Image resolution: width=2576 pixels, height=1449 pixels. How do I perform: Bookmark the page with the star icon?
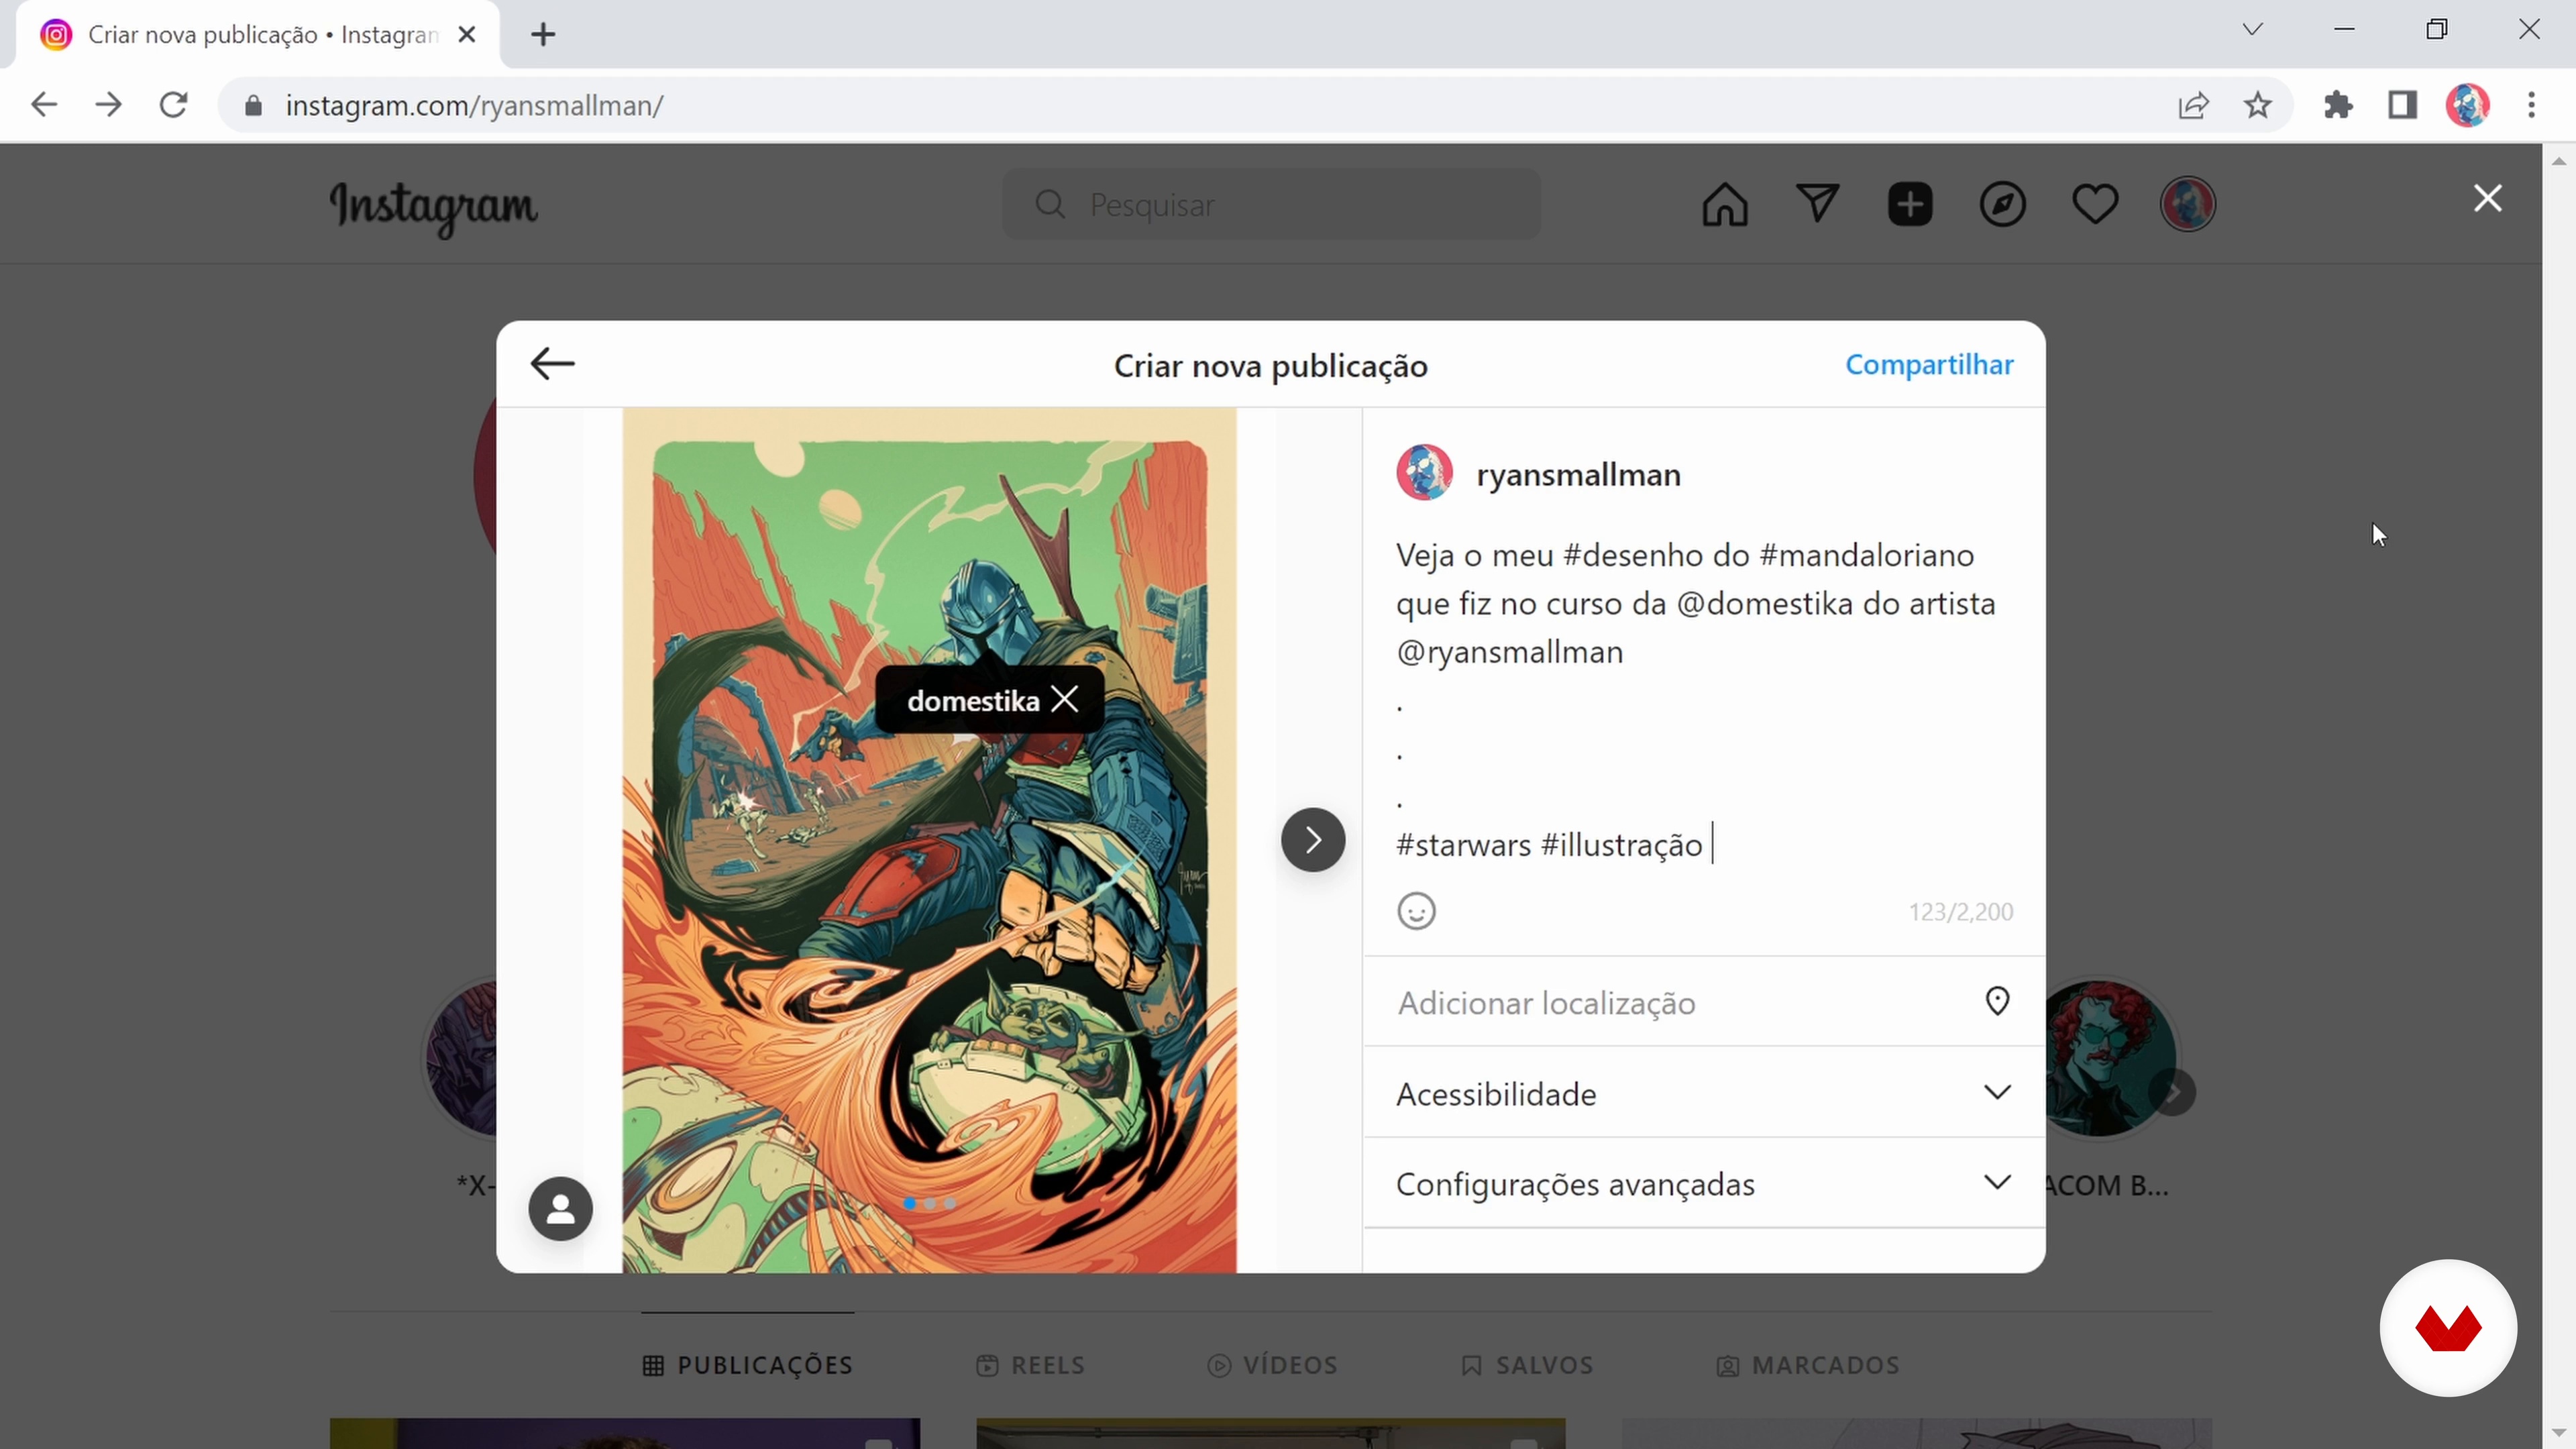(x=2258, y=105)
